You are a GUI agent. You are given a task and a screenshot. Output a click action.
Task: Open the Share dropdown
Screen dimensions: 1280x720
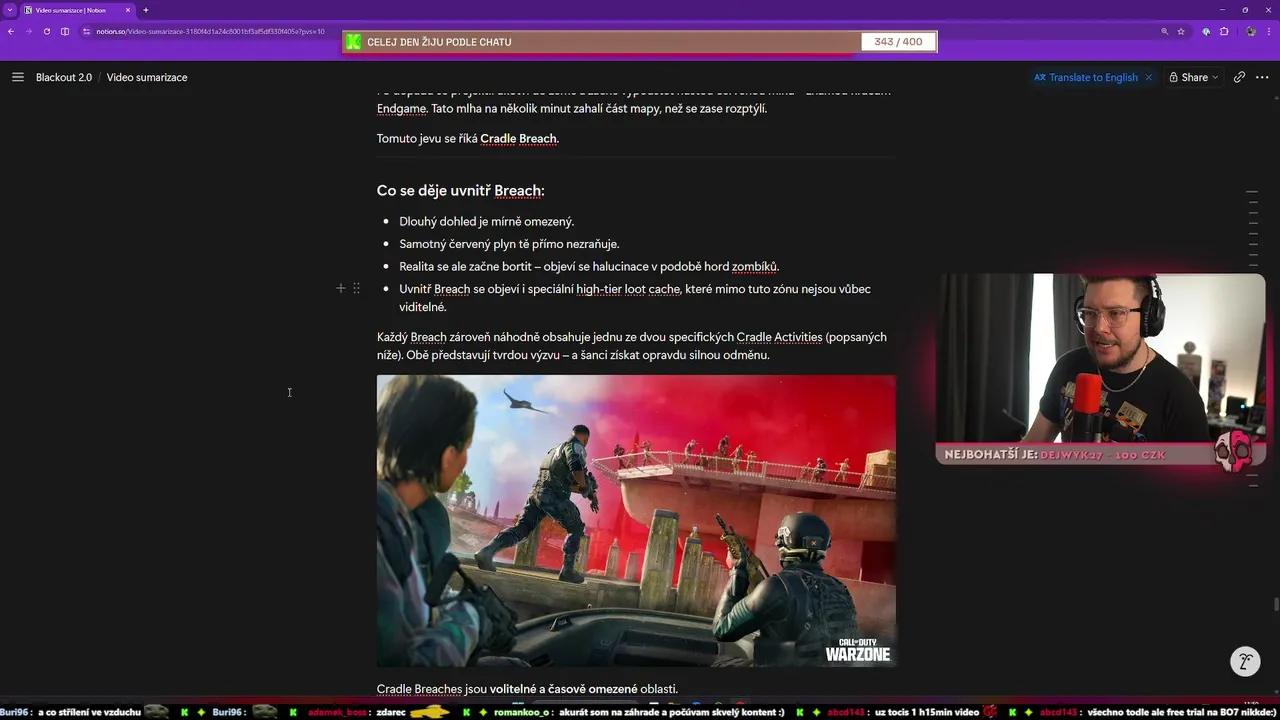(x=1194, y=77)
